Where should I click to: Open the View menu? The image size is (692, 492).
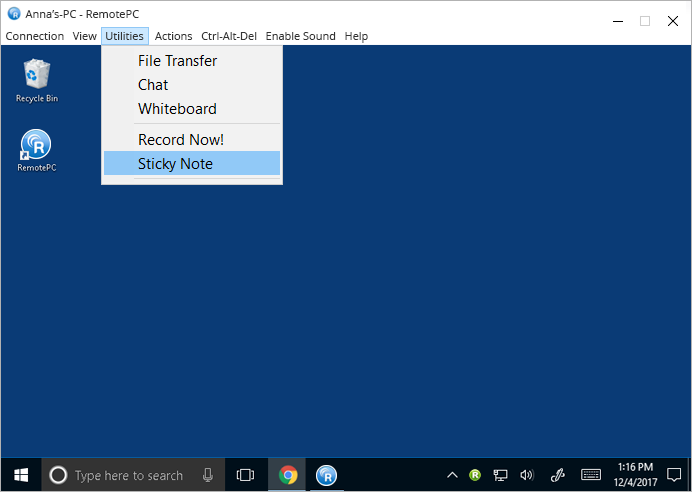pyautogui.click(x=84, y=36)
